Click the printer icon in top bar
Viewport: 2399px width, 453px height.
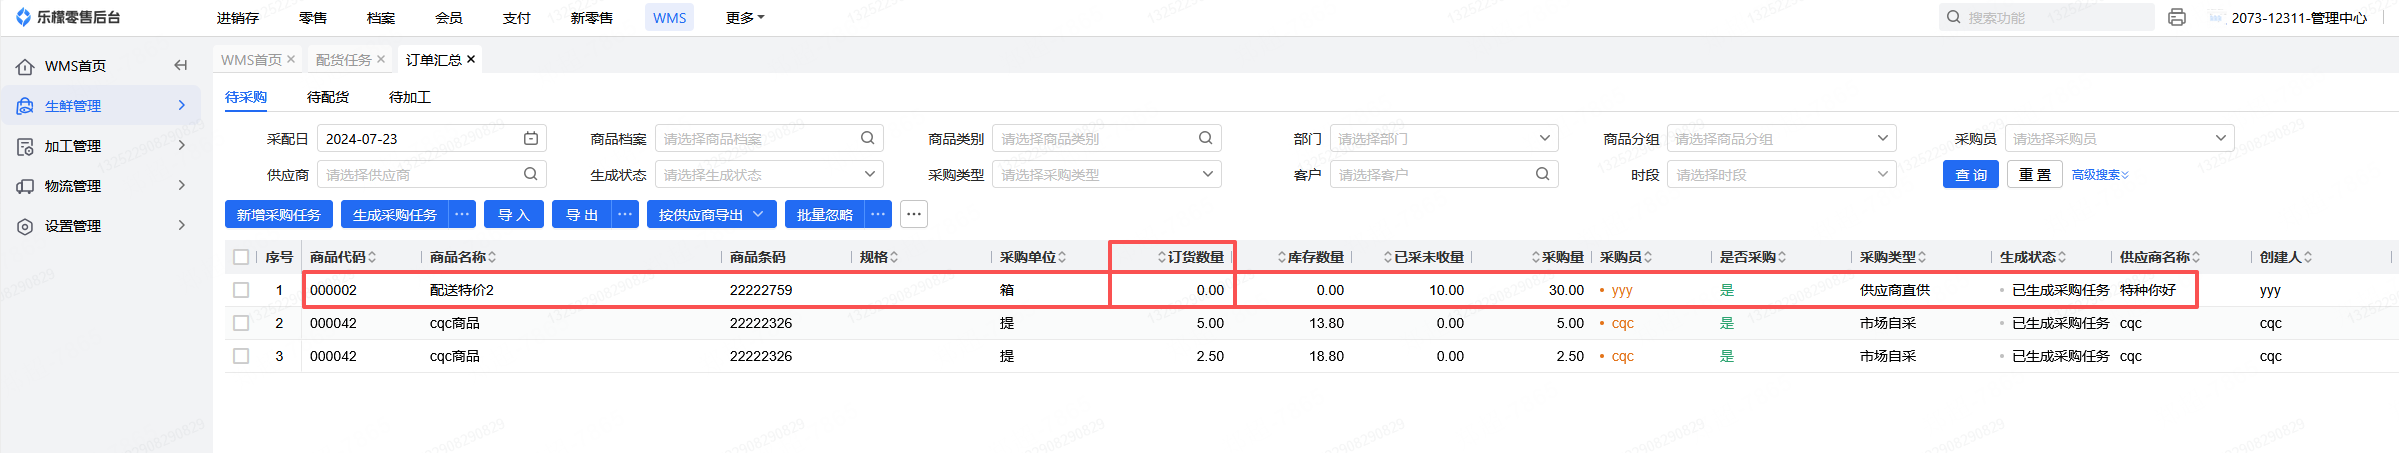[2177, 17]
